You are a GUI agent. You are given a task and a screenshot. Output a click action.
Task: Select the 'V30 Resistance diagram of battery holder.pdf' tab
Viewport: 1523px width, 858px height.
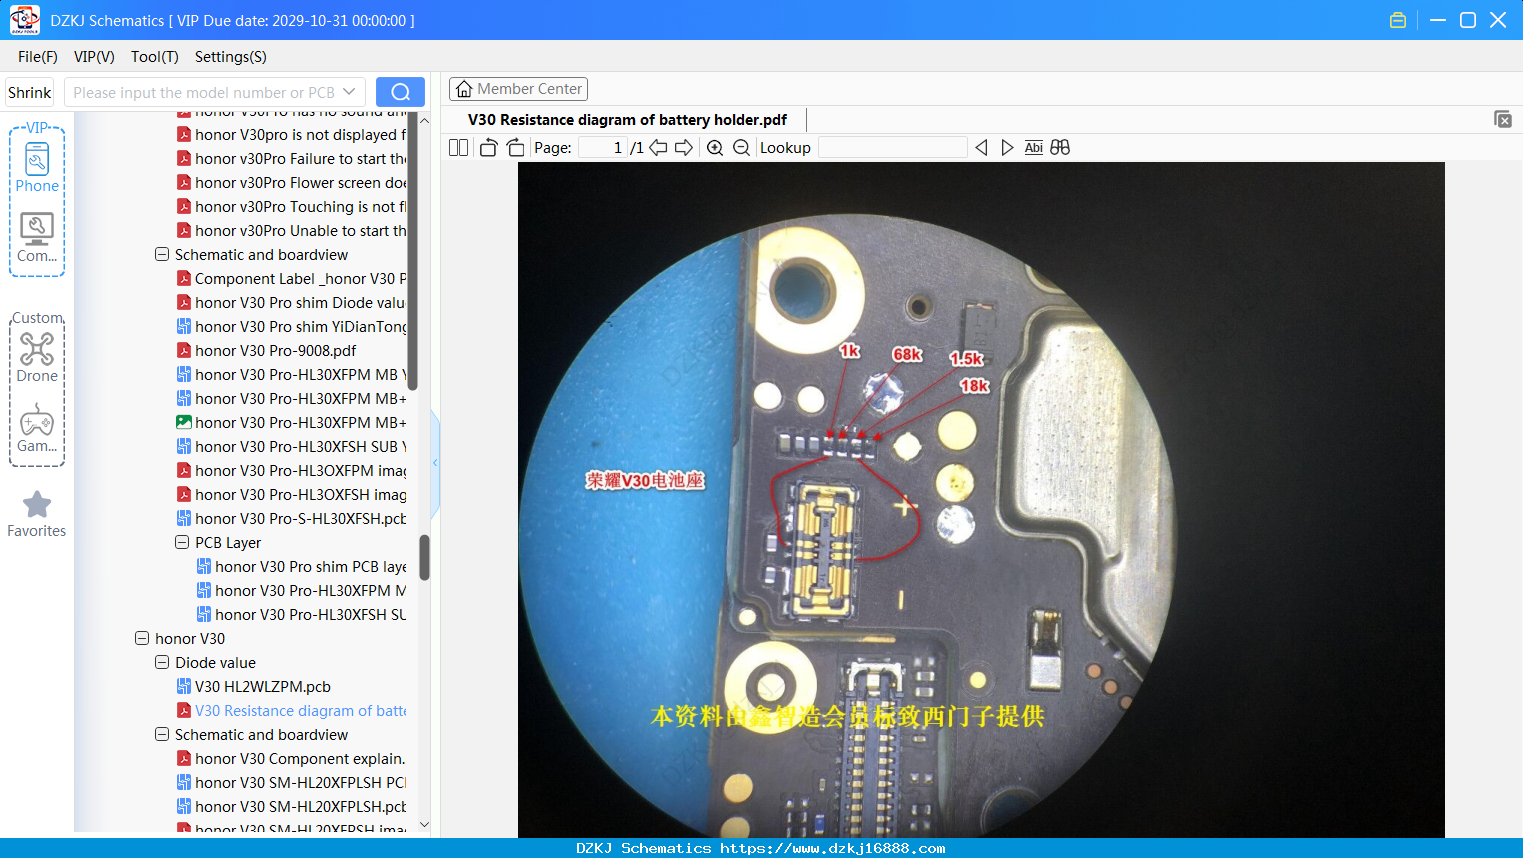627,120
